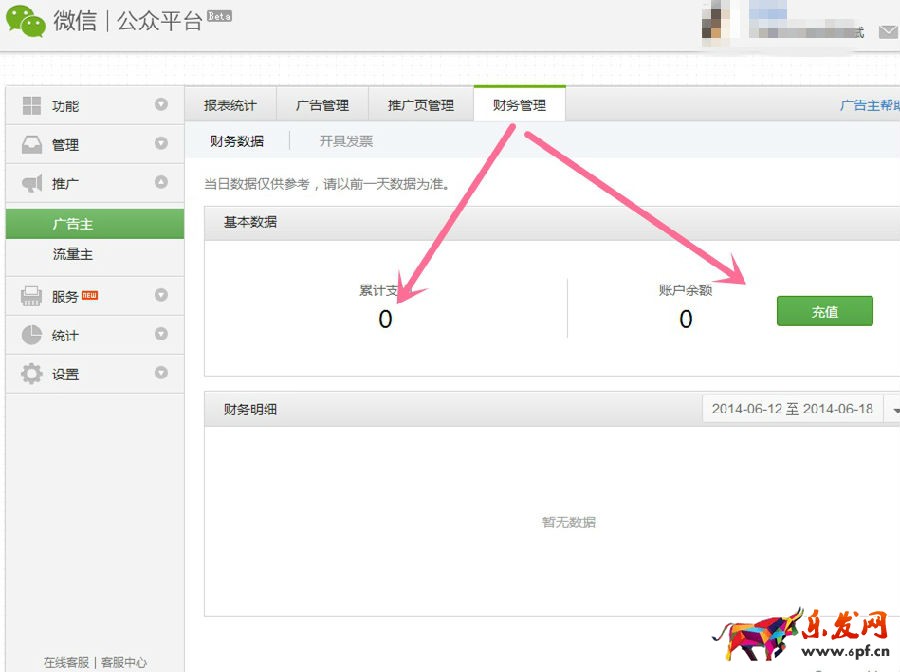
Task: Open the 开具发票 sub-tab
Action: [346, 142]
